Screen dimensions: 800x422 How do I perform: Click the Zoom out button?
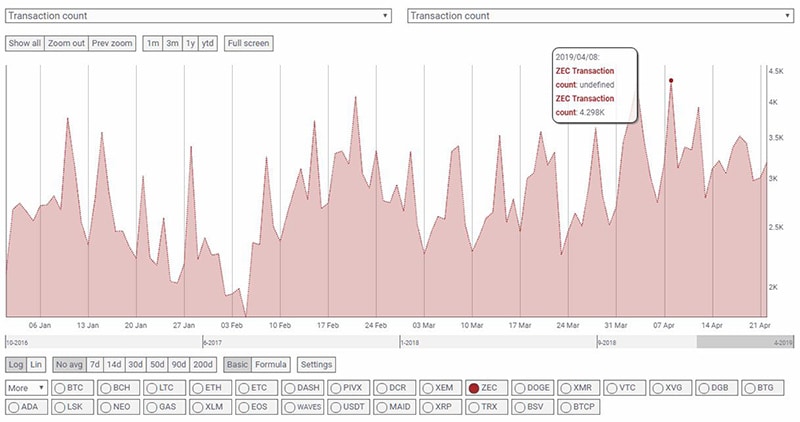click(66, 43)
